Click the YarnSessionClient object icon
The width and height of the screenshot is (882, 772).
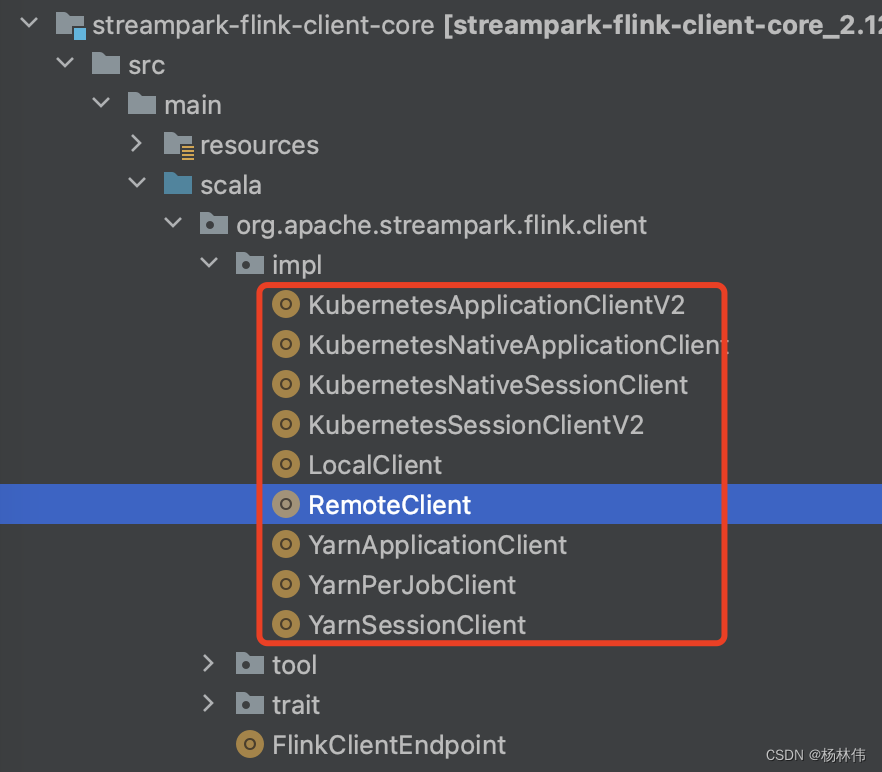click(x=286, y=624)
